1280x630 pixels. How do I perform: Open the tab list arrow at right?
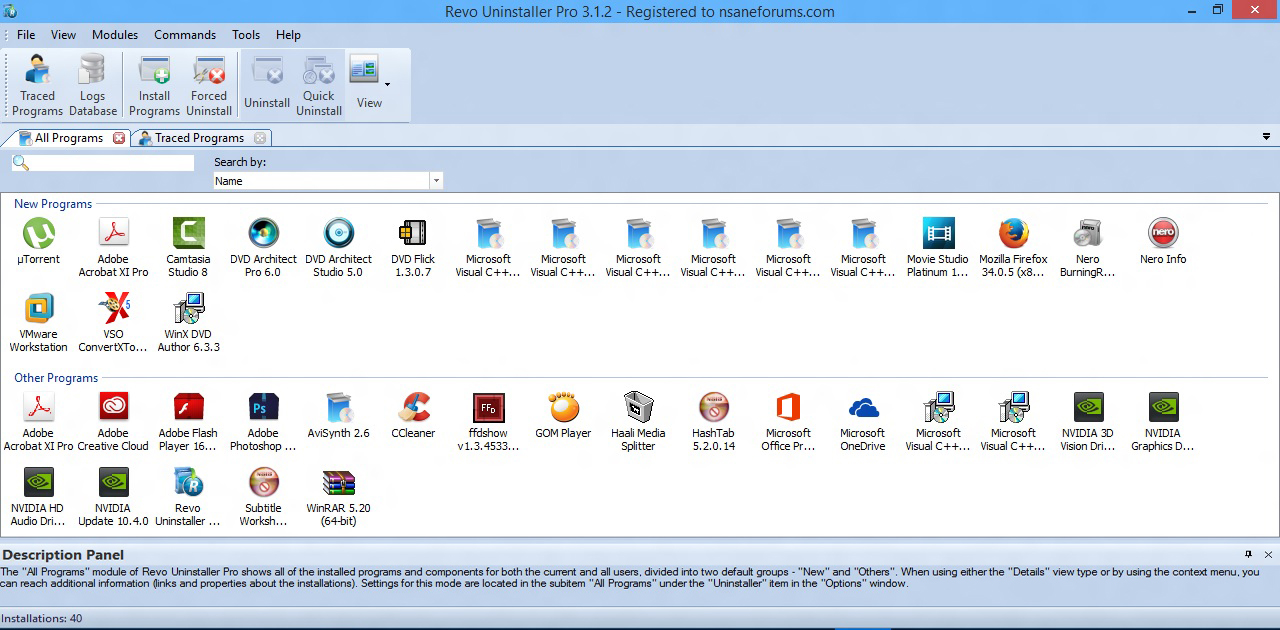click(x=1268, y=137)
